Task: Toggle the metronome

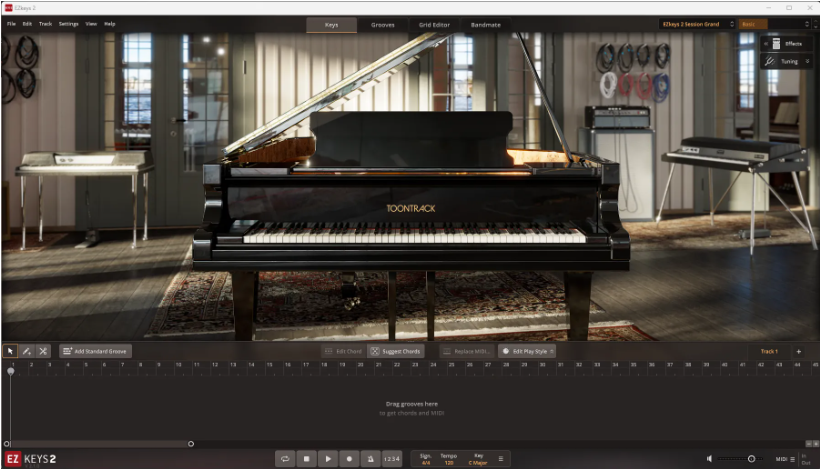Action: pyautogui.click(x=370, y=459)
